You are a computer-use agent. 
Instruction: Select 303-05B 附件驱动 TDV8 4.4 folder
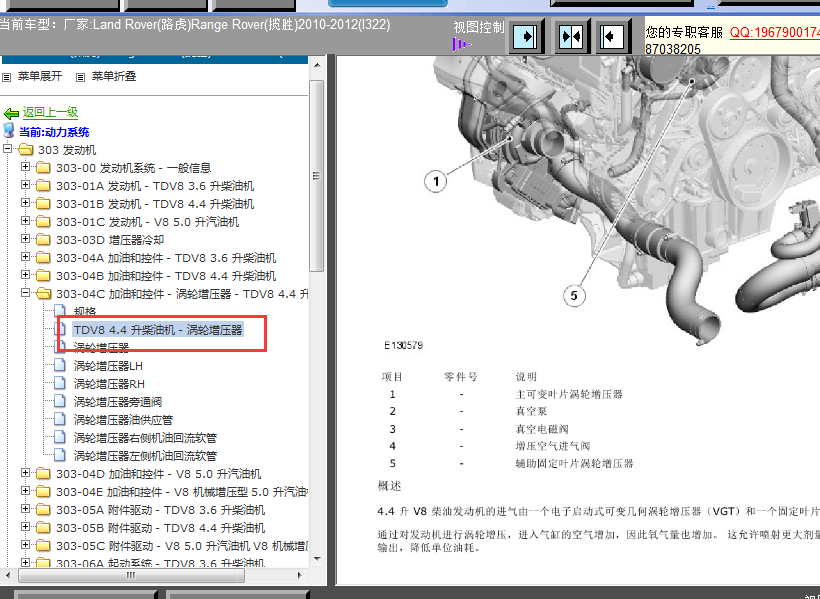click(161, 528)
